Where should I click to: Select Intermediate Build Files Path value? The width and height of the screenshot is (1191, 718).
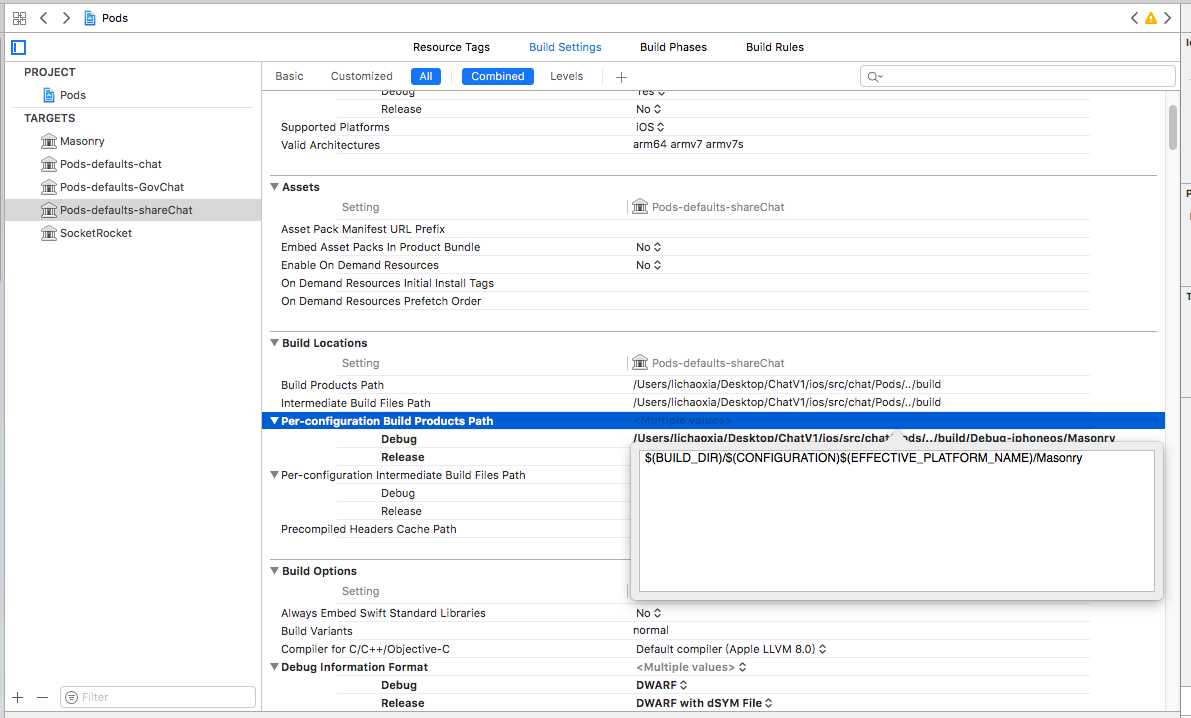pyautogui.click(x=787, y=403)
